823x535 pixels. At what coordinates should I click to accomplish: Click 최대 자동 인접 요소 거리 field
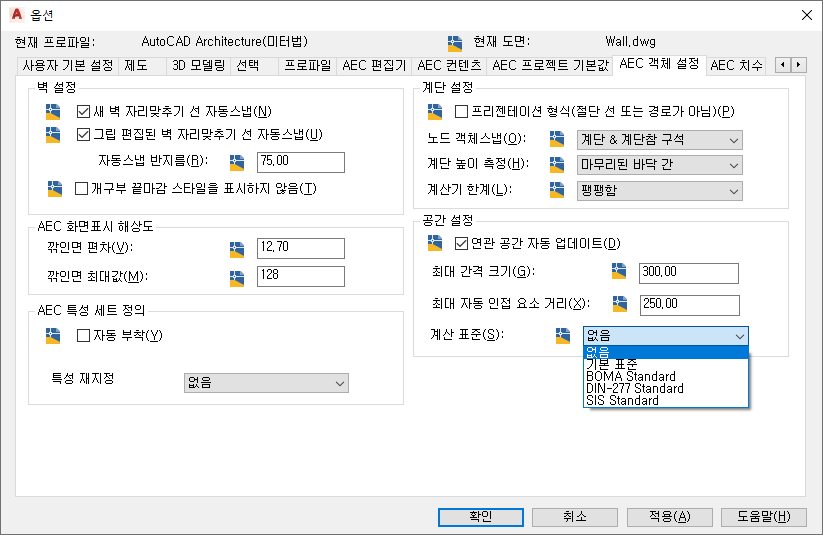[690, 305]
